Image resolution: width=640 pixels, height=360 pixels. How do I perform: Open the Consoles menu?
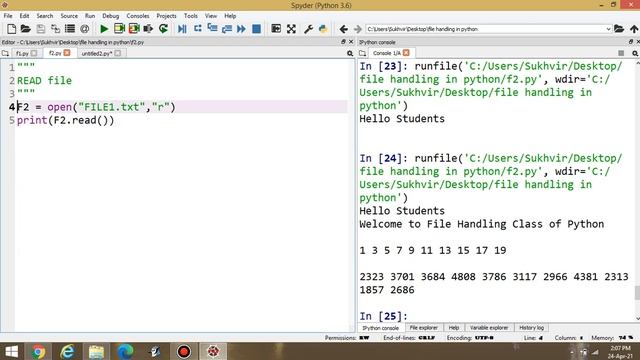(x=138, y=16)
